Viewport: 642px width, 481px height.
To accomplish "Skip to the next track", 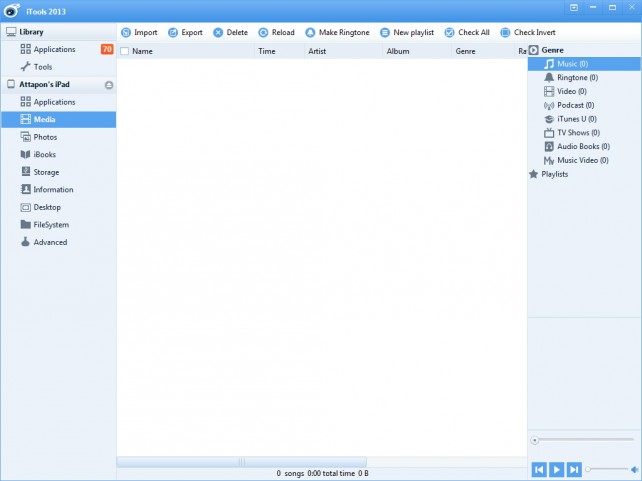I will coord(575,469).
